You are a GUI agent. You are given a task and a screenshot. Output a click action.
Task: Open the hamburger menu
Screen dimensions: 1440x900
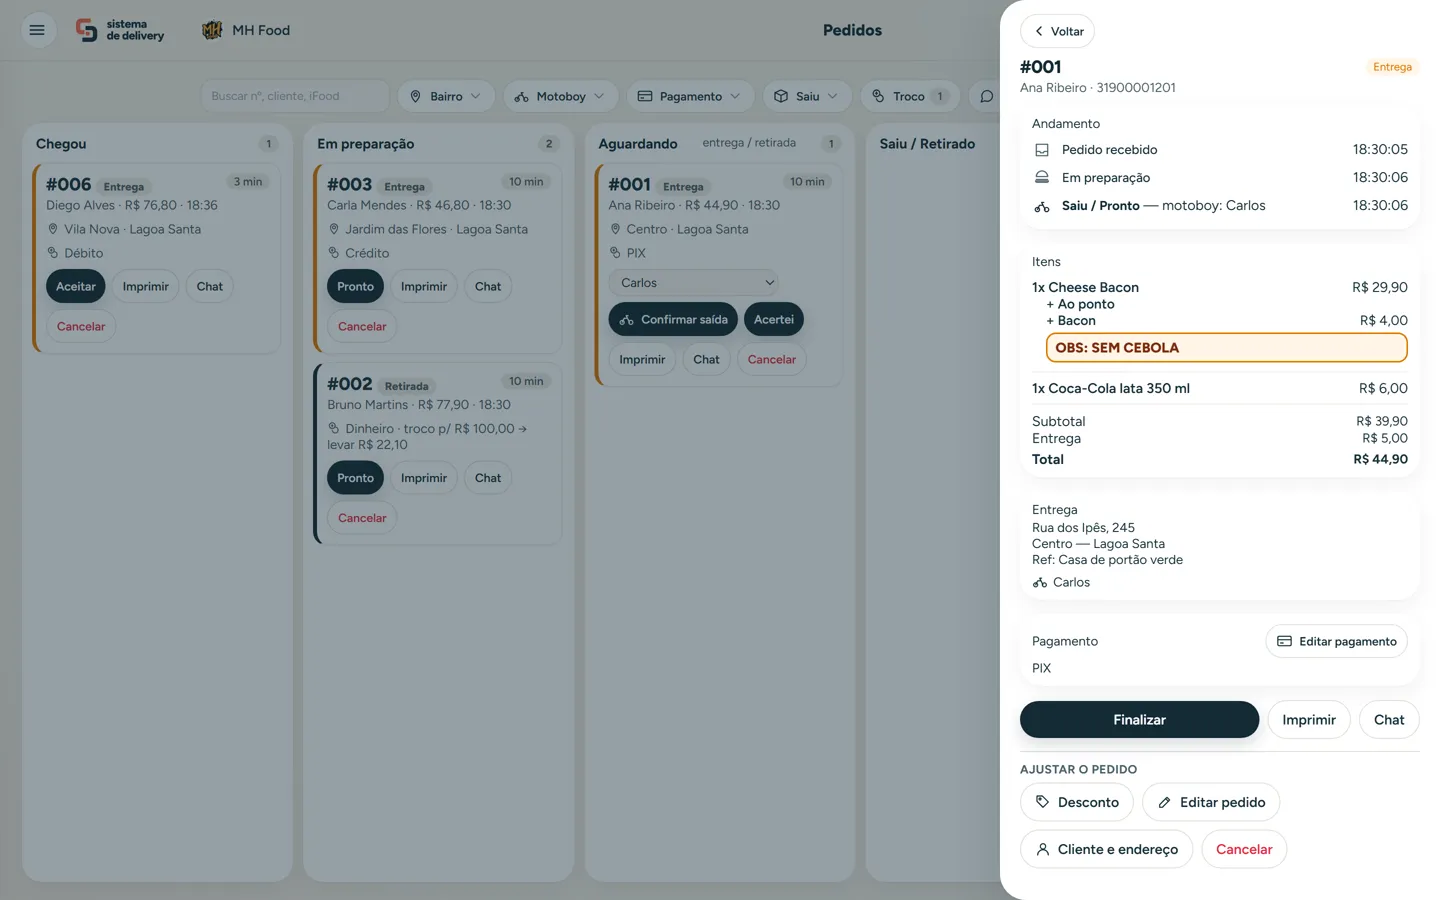click(37, 30)
